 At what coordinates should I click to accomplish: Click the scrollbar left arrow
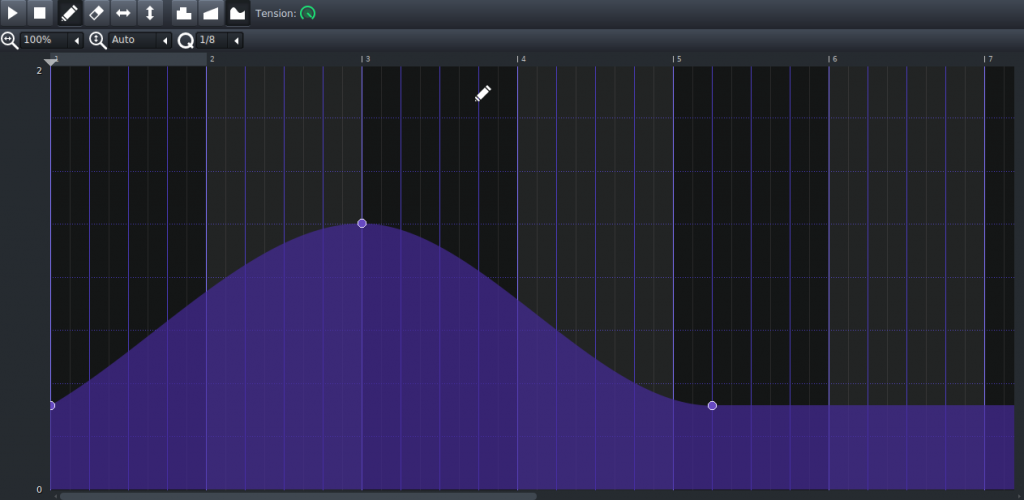point(55,496)
